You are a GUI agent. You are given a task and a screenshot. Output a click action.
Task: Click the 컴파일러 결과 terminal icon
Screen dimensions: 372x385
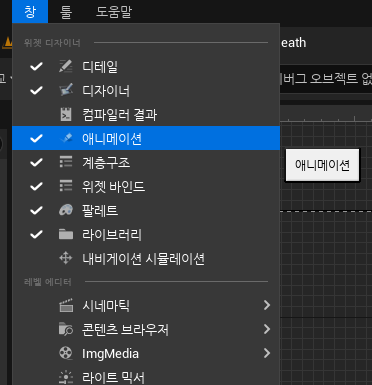[x=66, y=114]
